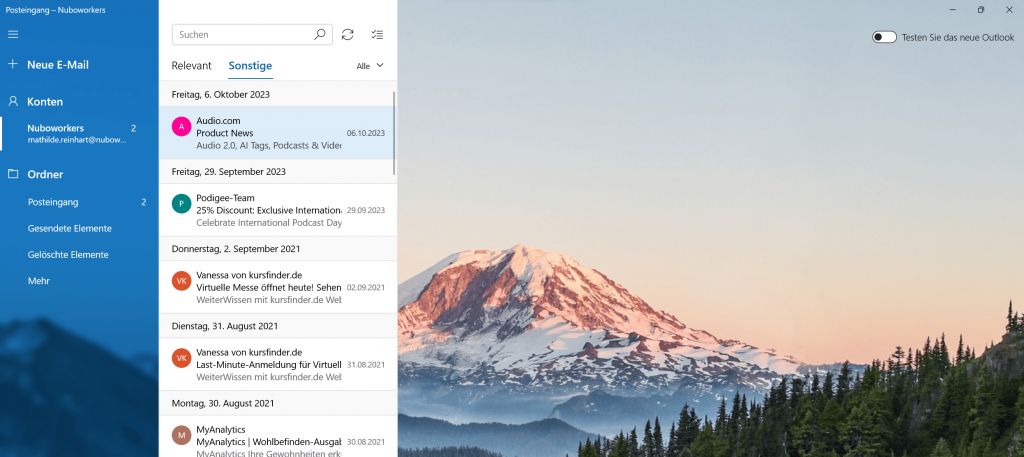Restore down the Mail window

pyautogui.click(x=980, y=10)
